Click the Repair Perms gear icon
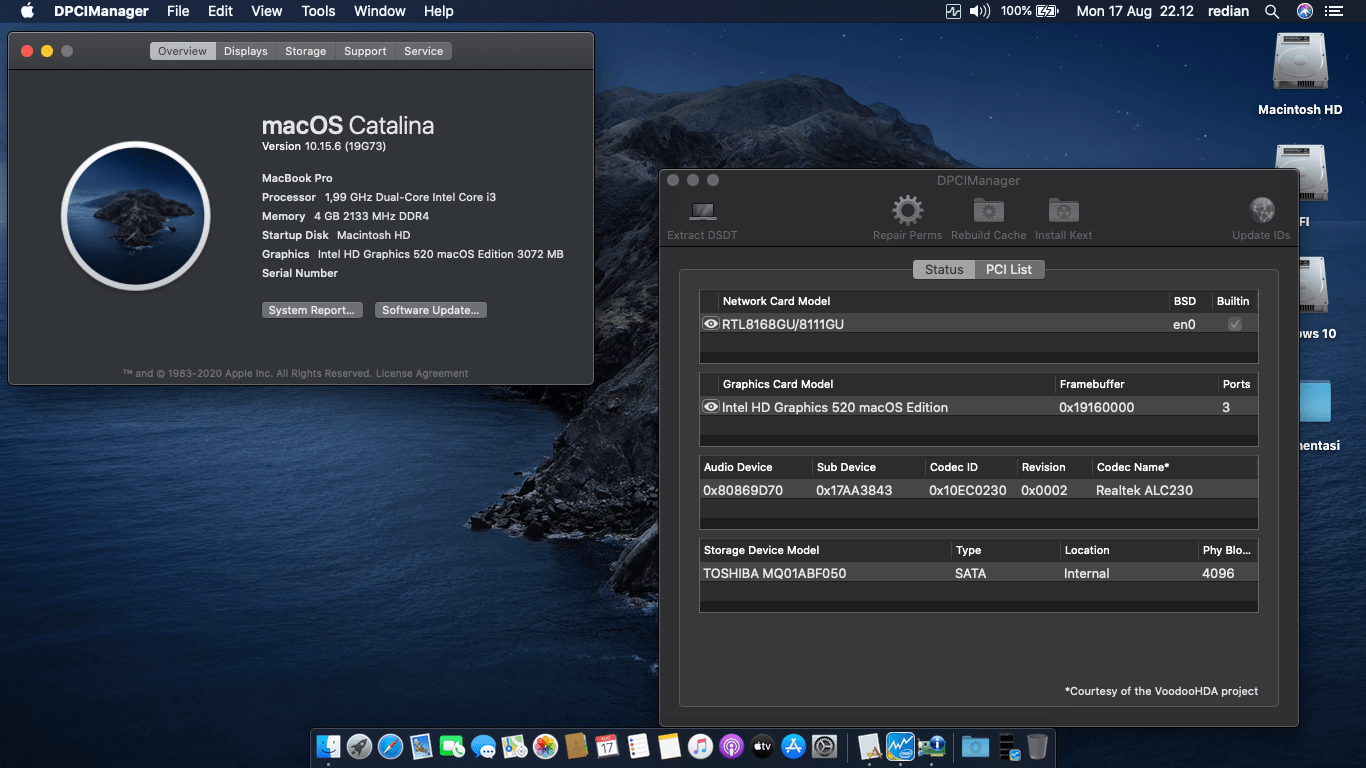This screenshot has height=768, width=1366. coord(907,211)
